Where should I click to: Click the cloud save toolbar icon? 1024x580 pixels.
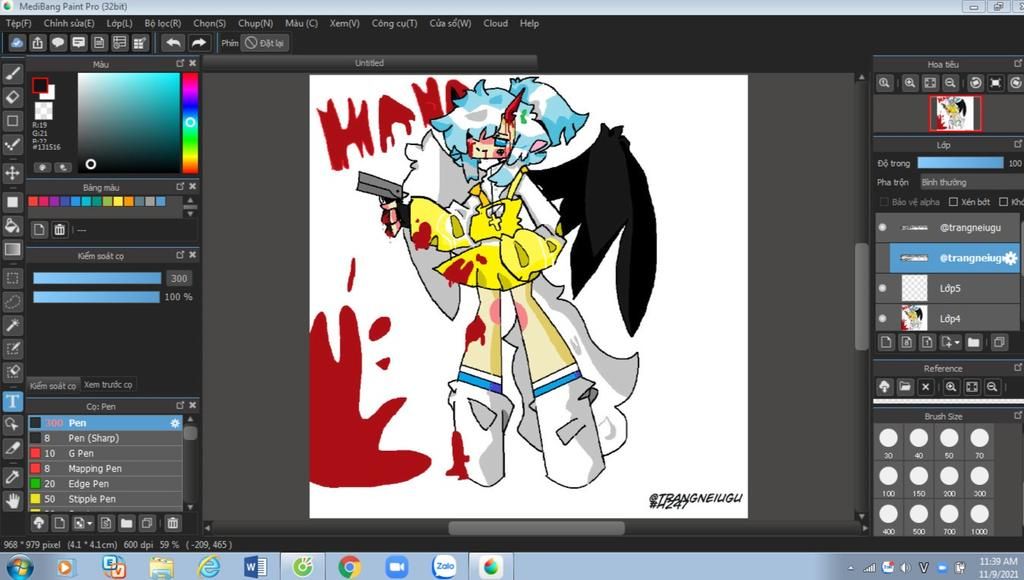point(17,43)
